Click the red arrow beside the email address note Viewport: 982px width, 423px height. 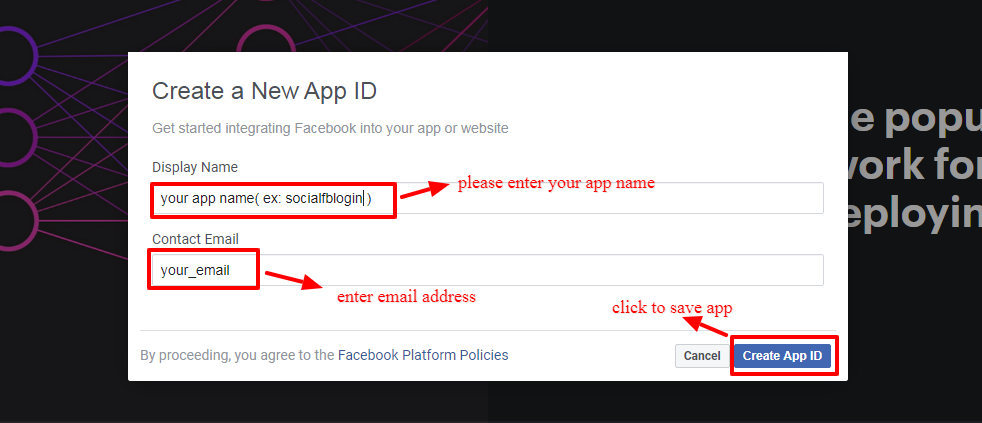[x=292, y=280]
